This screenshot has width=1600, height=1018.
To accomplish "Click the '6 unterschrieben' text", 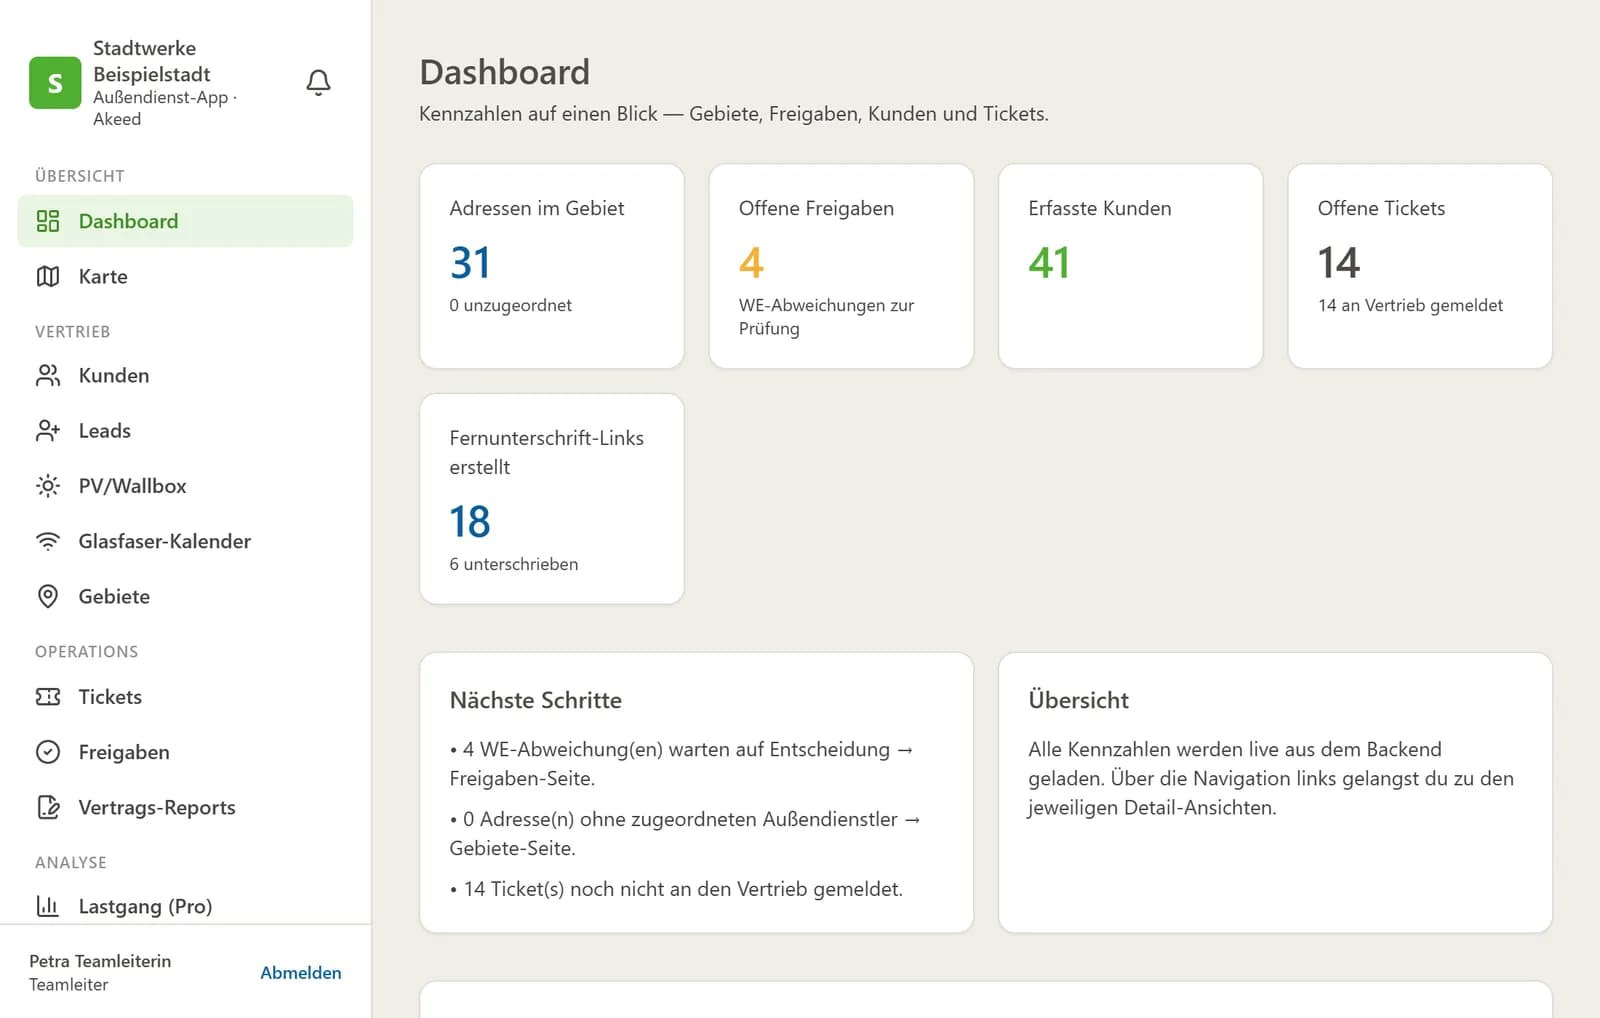I will click(x=514, y=564).
